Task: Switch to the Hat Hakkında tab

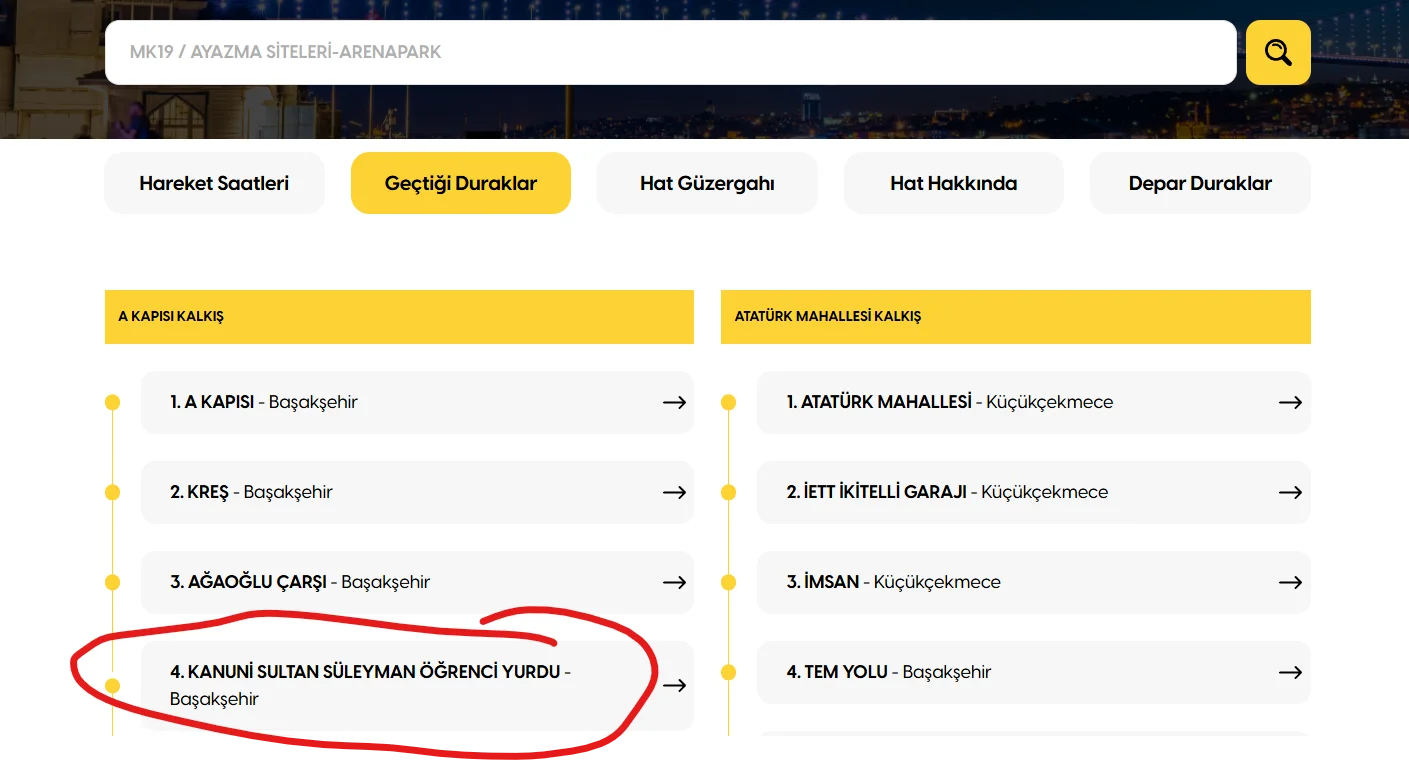Action: (953, 183)
